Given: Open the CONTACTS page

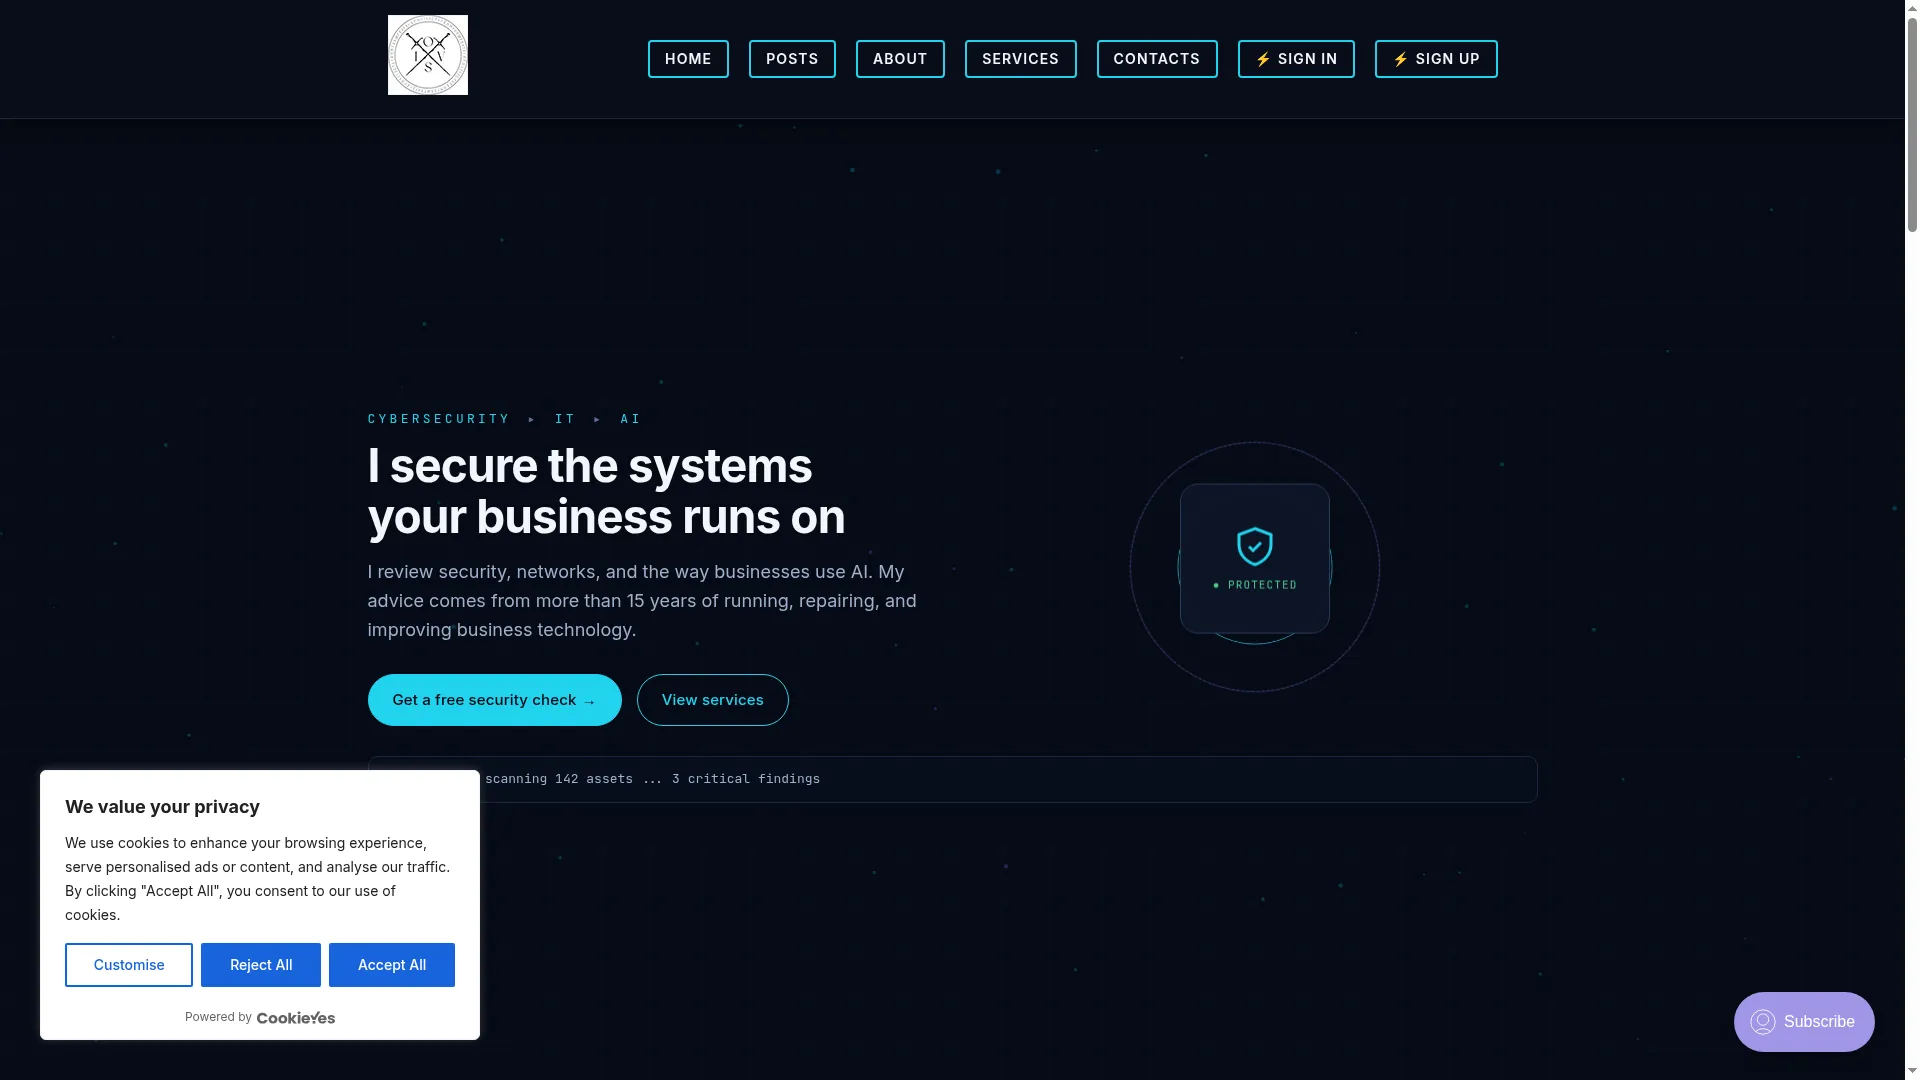Looking at the screenshot, I should (1157, 59).
